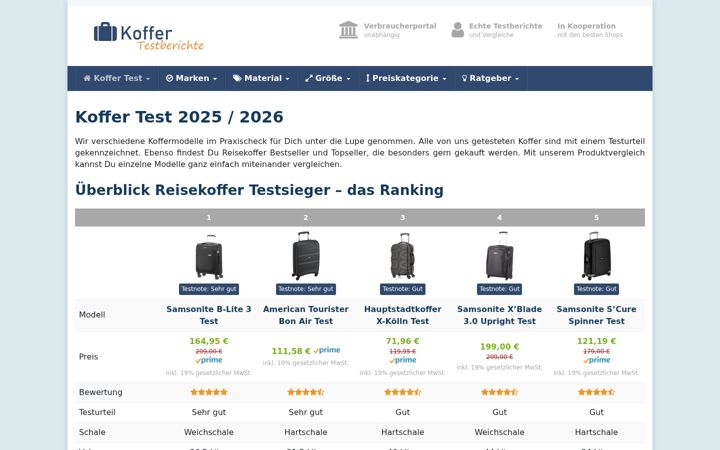Viewport: 720px width, 450px height.
Task: Click the prime logo under 121,19 € price
Action: [596, 360]
